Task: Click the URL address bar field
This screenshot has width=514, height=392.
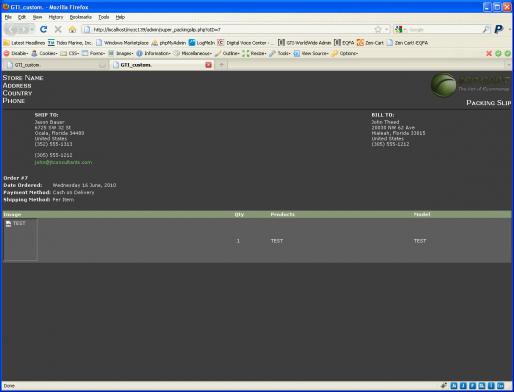Action: tap(230, 30)
